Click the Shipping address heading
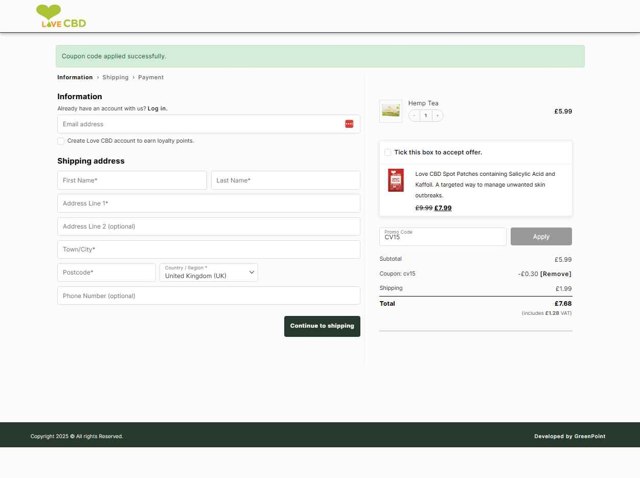This screenshot has width=640, height=478. click(91, 161)
